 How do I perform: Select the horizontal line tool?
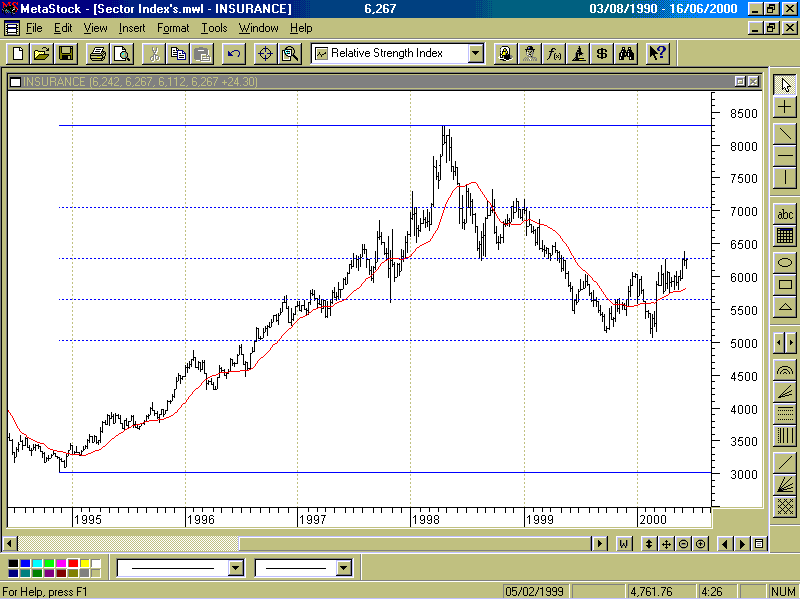[x=785, y=156]
